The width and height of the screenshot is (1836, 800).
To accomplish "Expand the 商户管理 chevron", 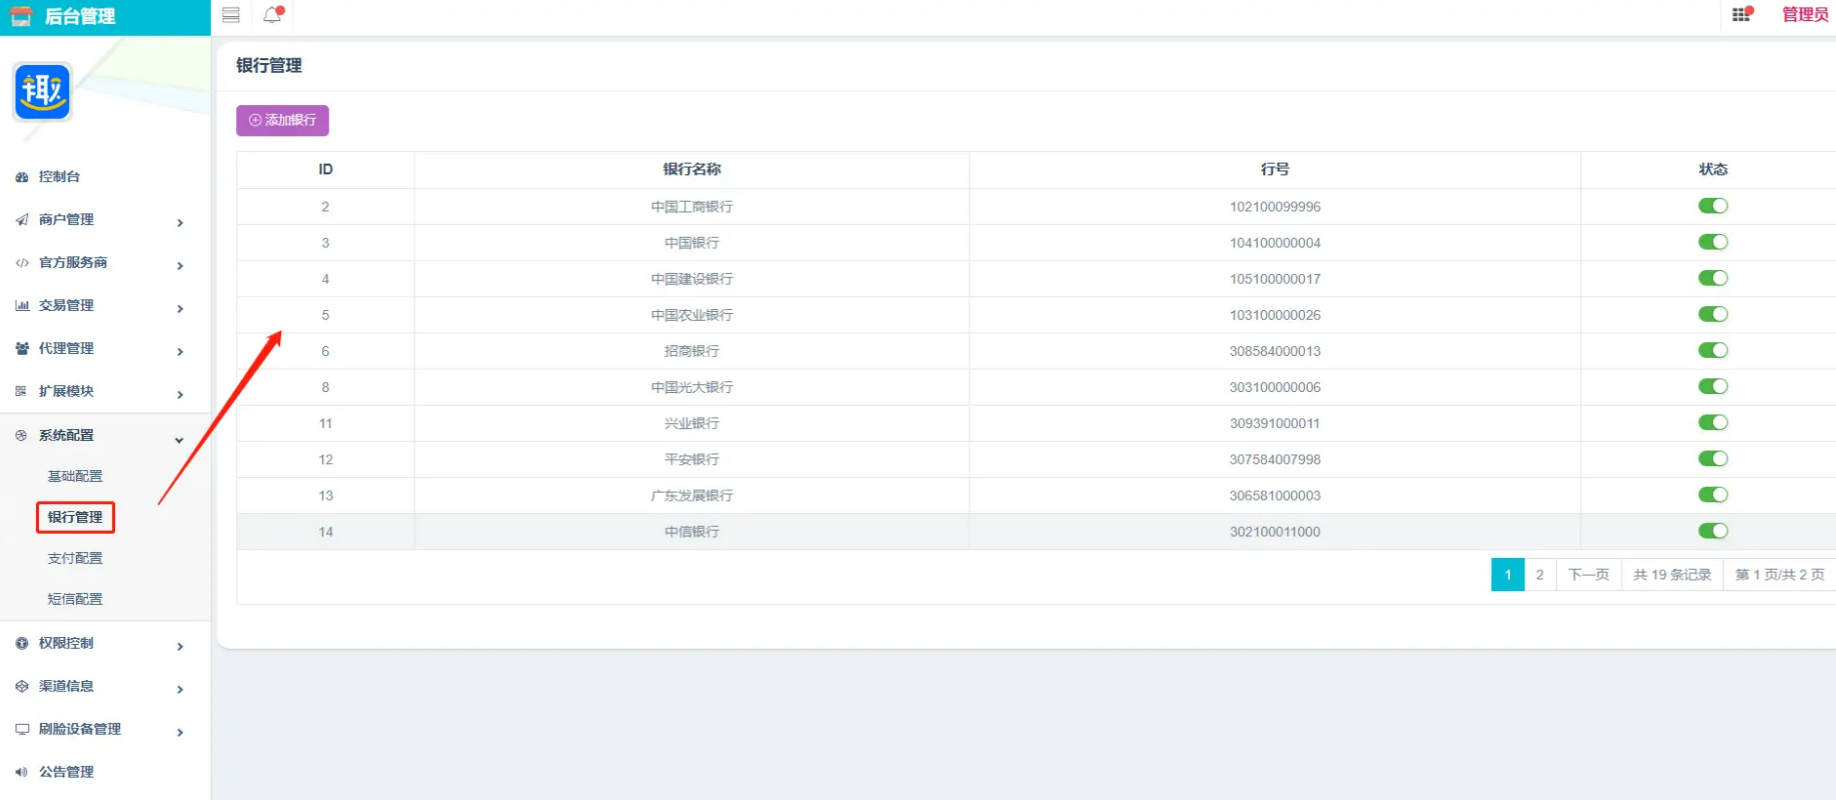I will 180,223.
